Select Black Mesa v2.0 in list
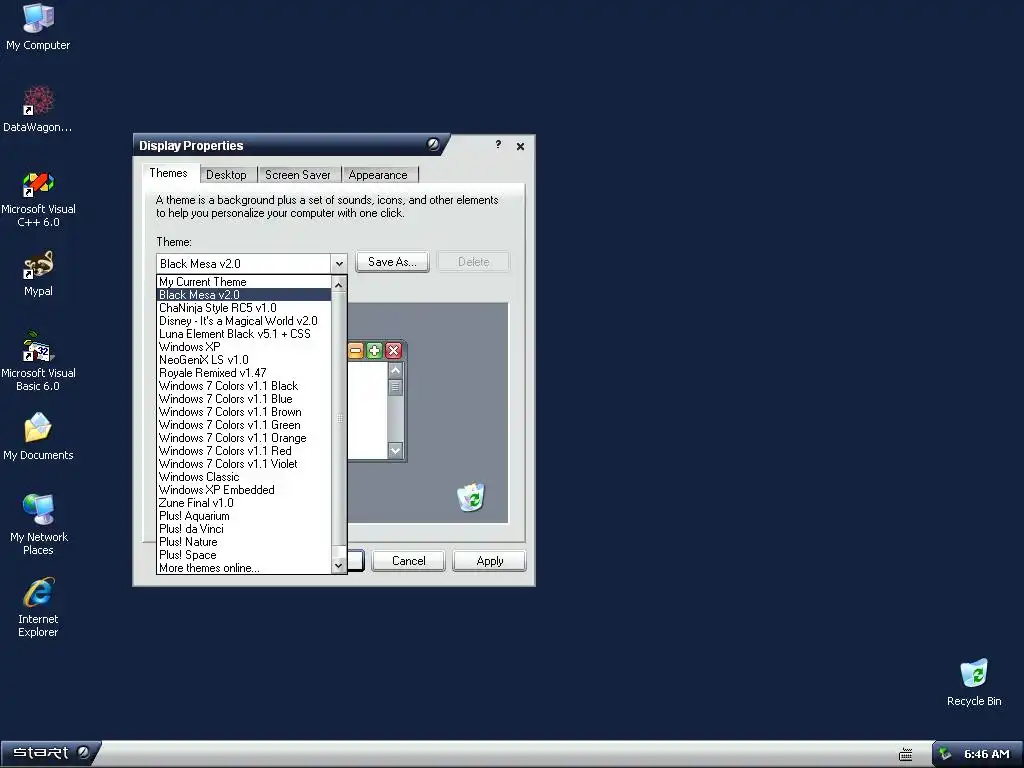Screen dimensions: 1024x768 point(244,295)
